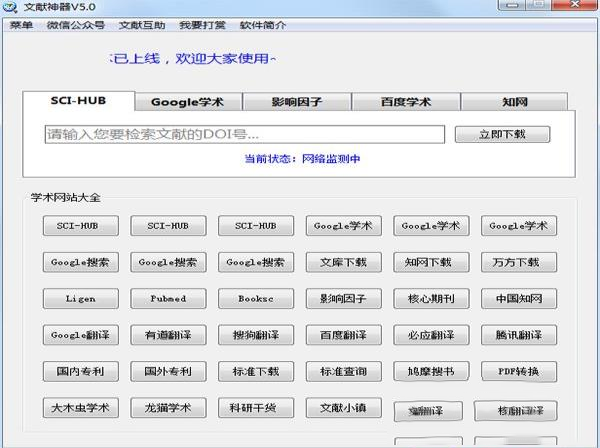This screenshot has height=448, width=600.
Task: Open the 我要打赏 menu item
Action: [202, 25]
